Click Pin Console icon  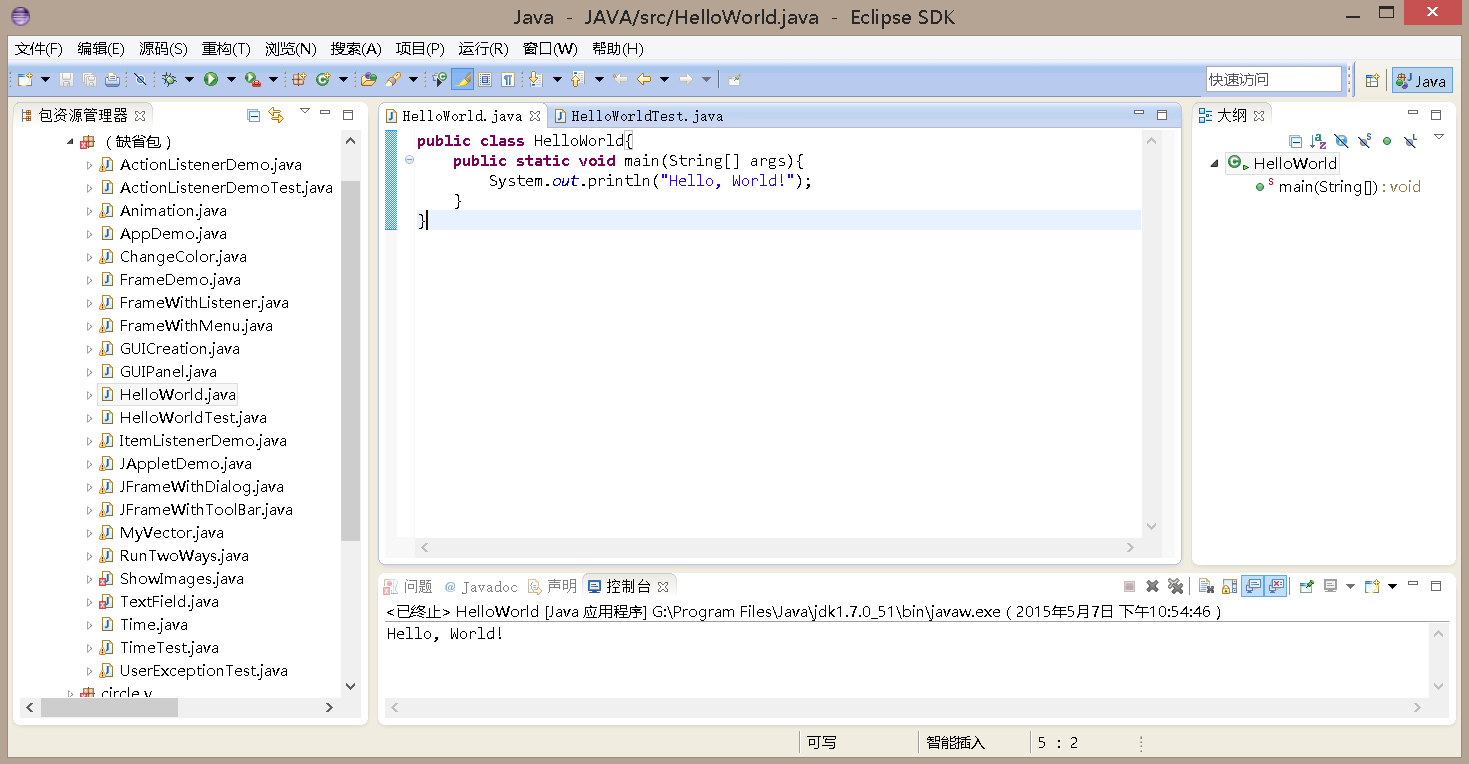click(1307, 586)
